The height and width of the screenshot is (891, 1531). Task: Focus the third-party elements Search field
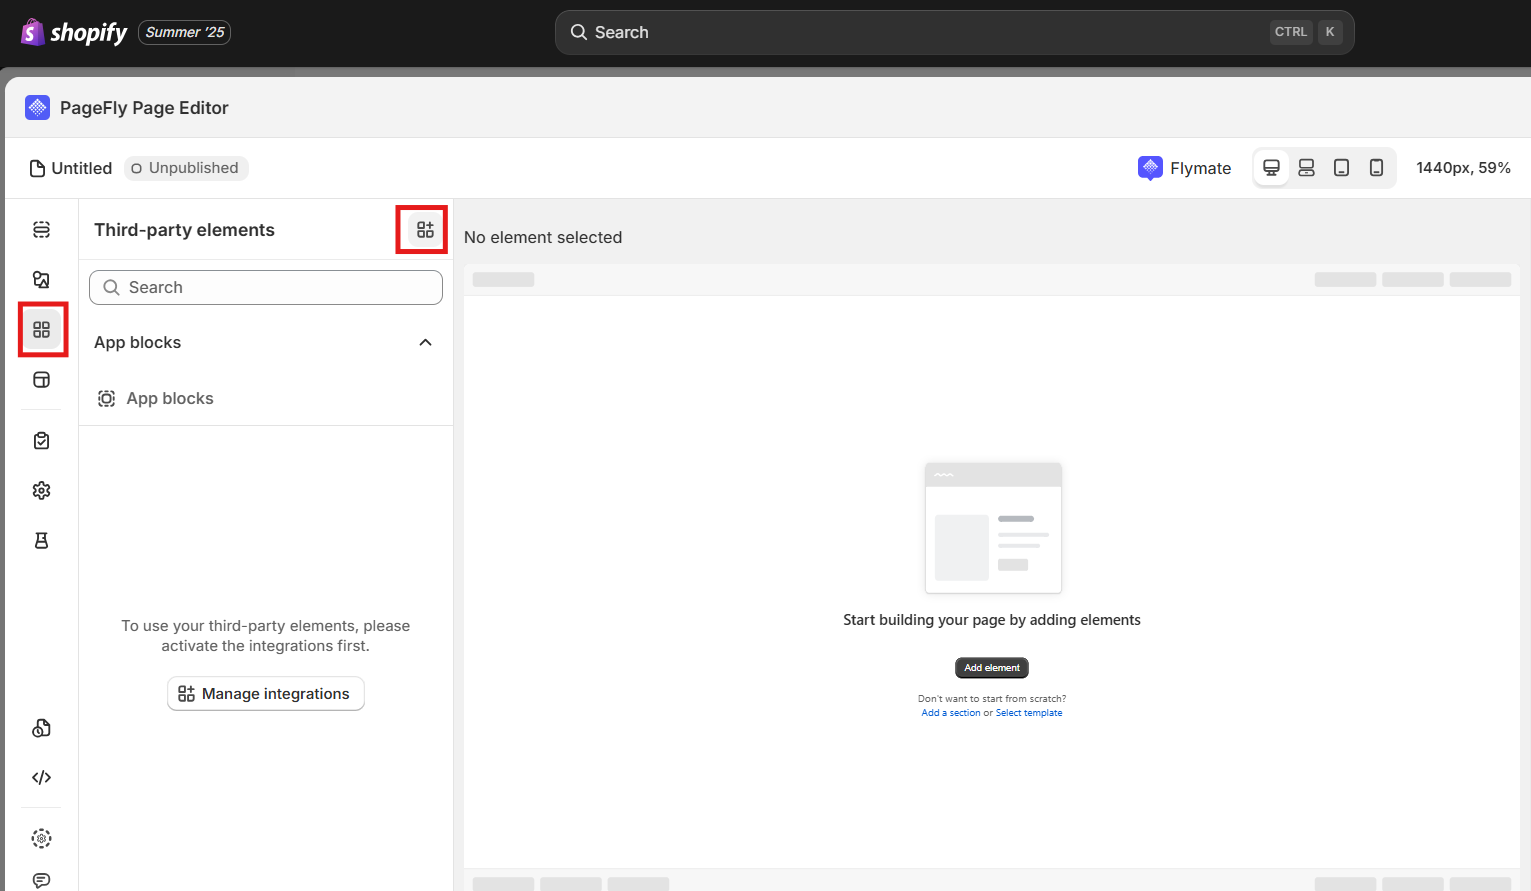266,288
